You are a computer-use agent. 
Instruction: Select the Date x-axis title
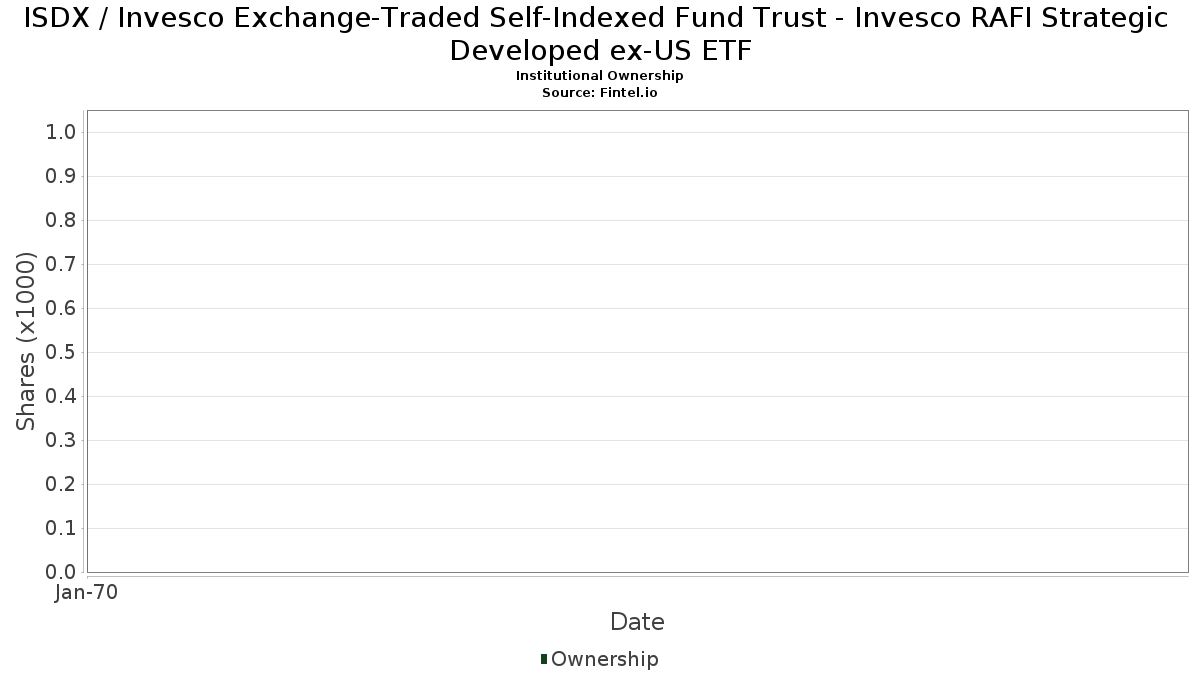637,622
